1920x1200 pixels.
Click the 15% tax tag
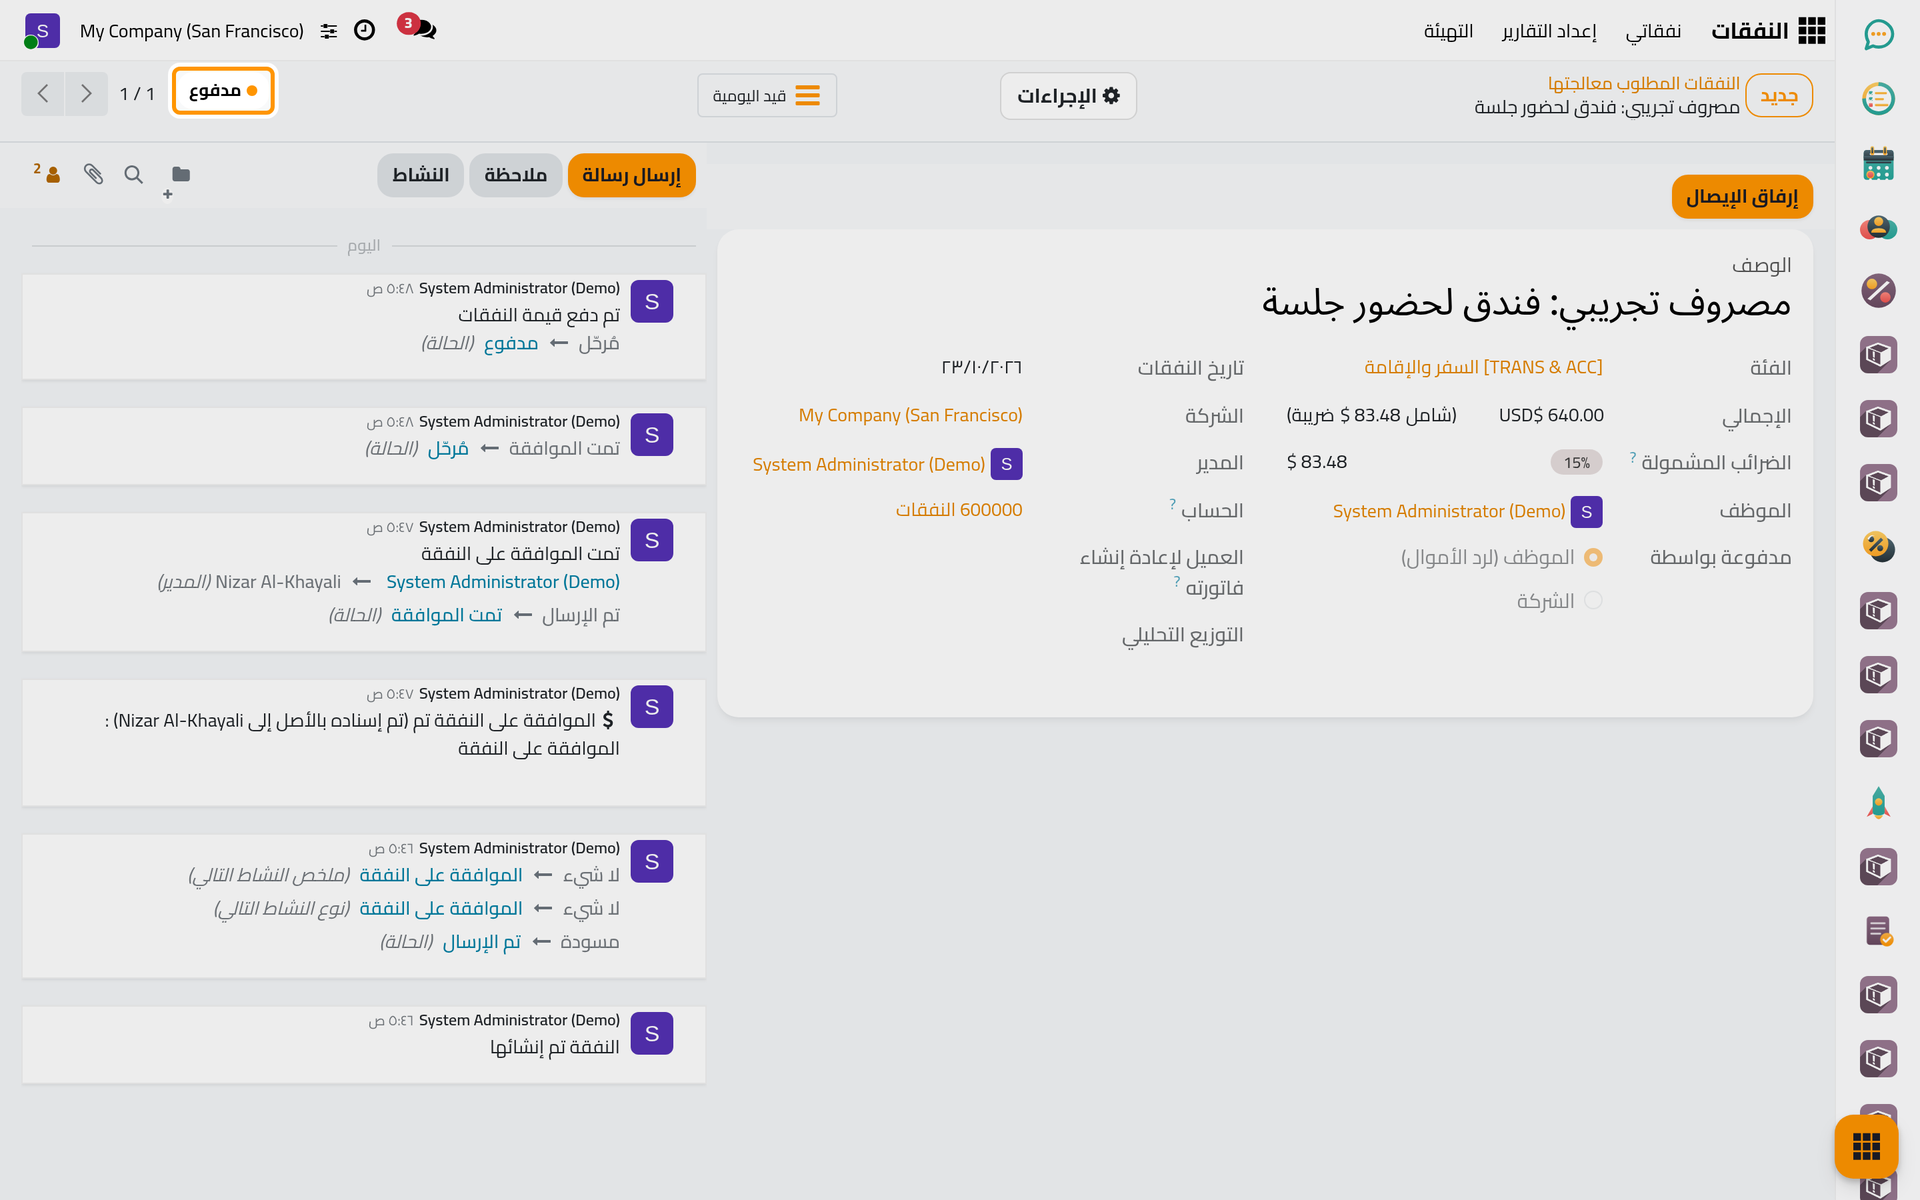tap(1577, 463)
